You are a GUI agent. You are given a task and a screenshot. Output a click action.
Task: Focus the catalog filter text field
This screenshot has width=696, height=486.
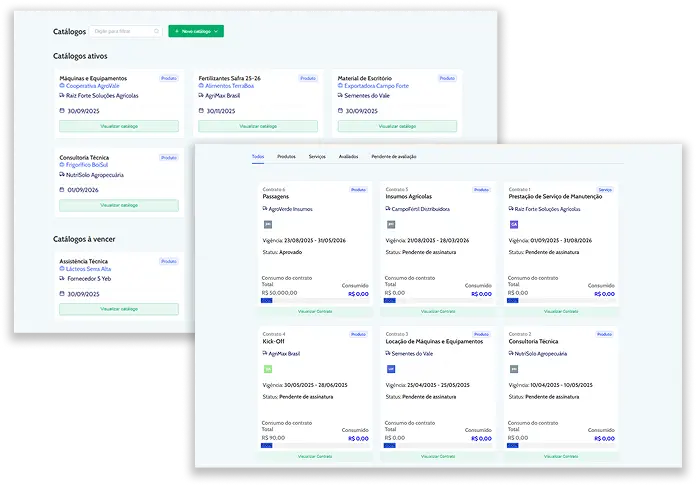[x=122, y=32]
